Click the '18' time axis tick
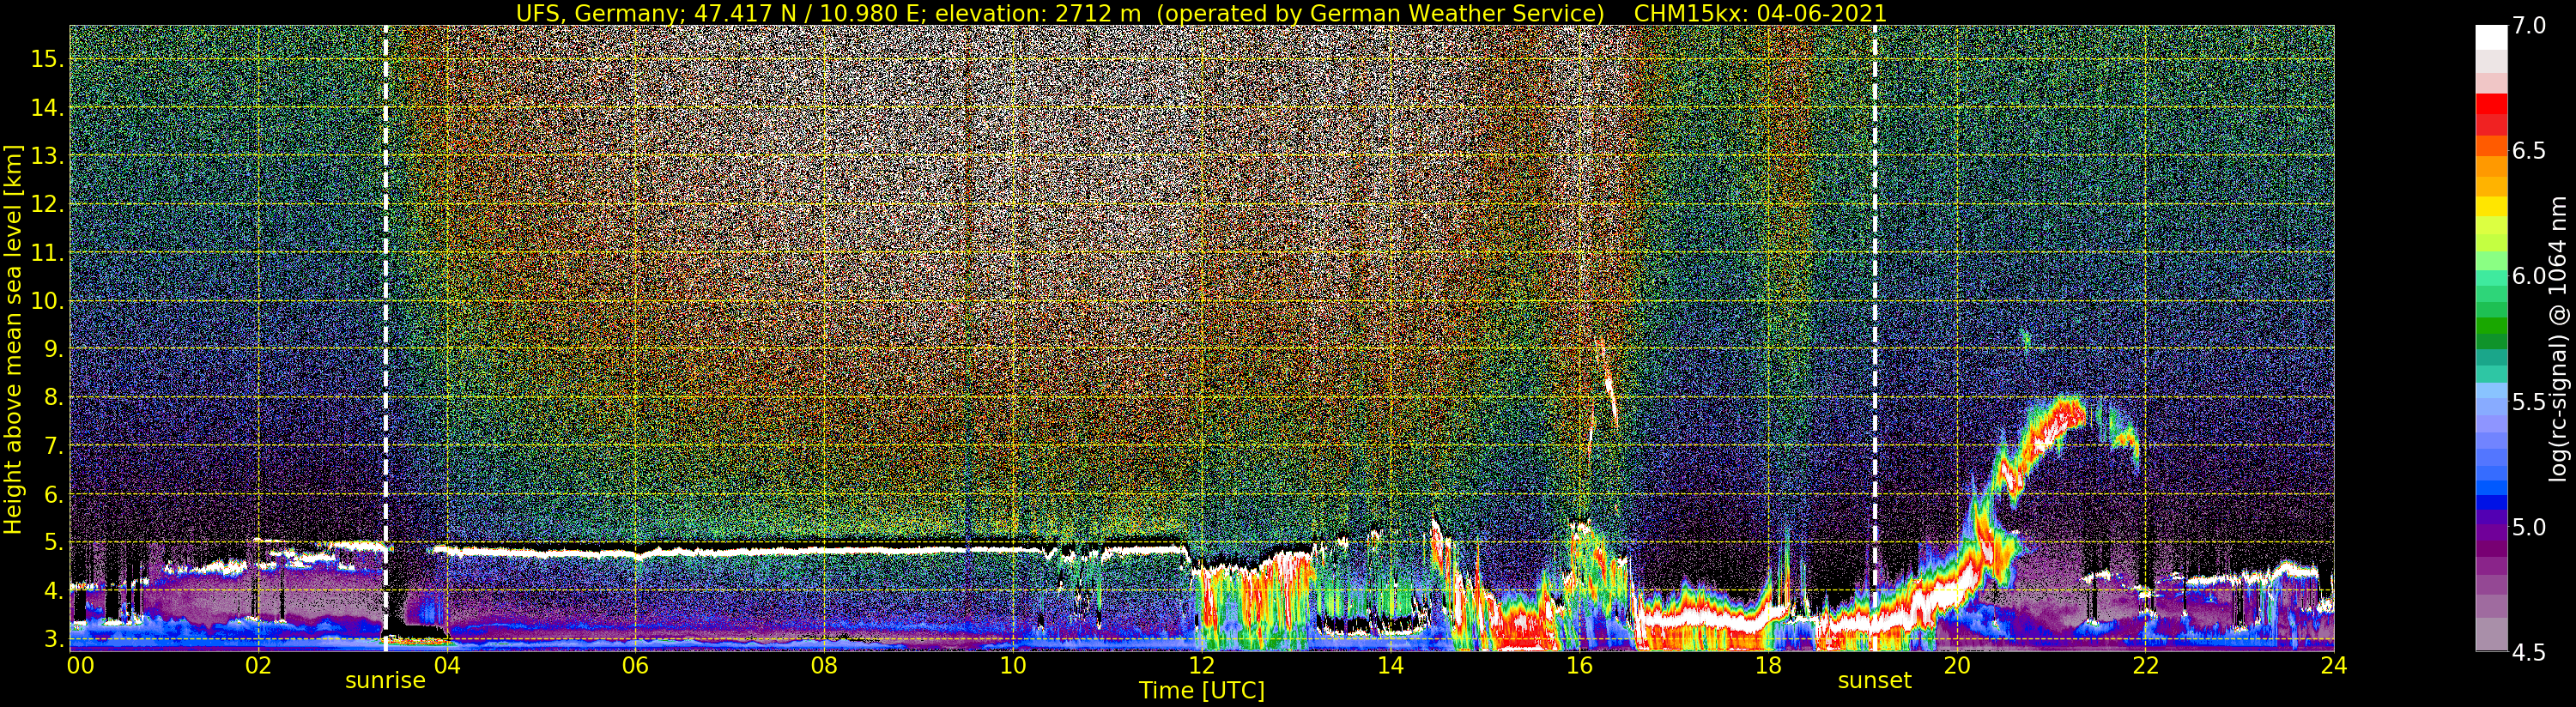This screenshot has width=2576, height=707. pos(1768,666)
